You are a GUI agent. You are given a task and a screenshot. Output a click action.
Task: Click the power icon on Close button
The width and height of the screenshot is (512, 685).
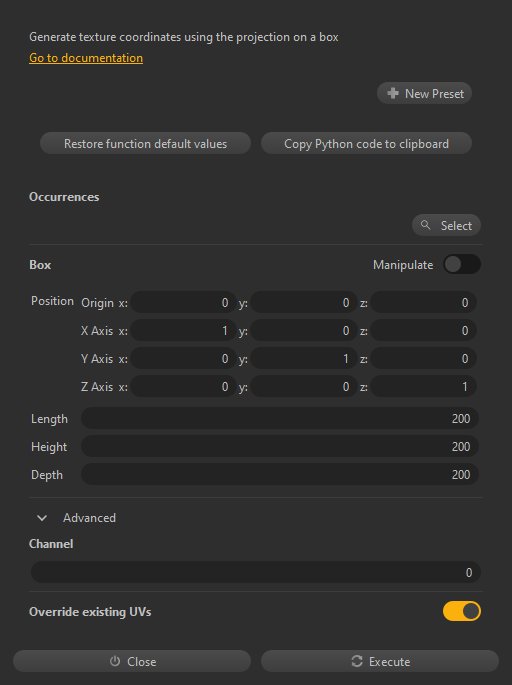coord(115,661)
